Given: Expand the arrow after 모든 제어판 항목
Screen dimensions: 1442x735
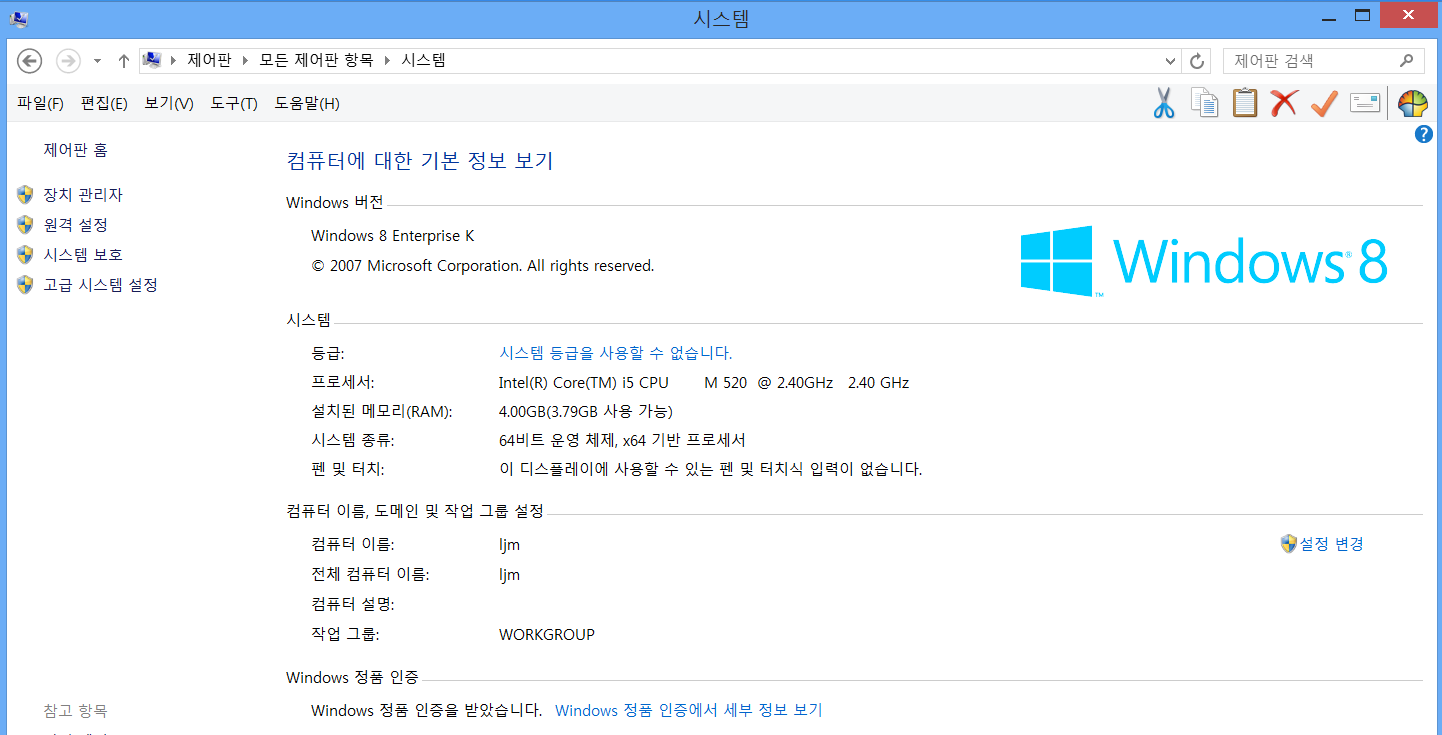Looking at the screenshot, I should [386, 61].
